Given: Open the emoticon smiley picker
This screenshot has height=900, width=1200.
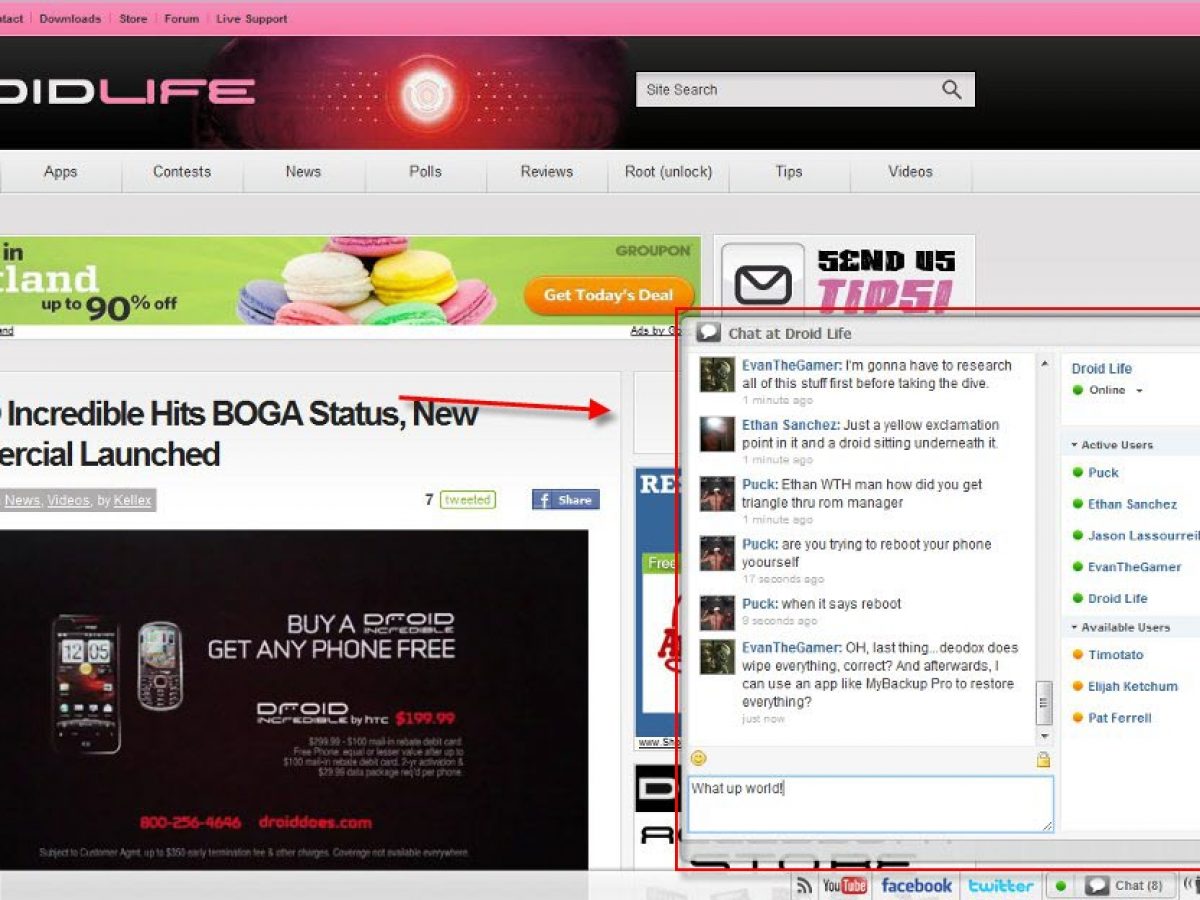Looking at the screenshot, I should [699, 758].
